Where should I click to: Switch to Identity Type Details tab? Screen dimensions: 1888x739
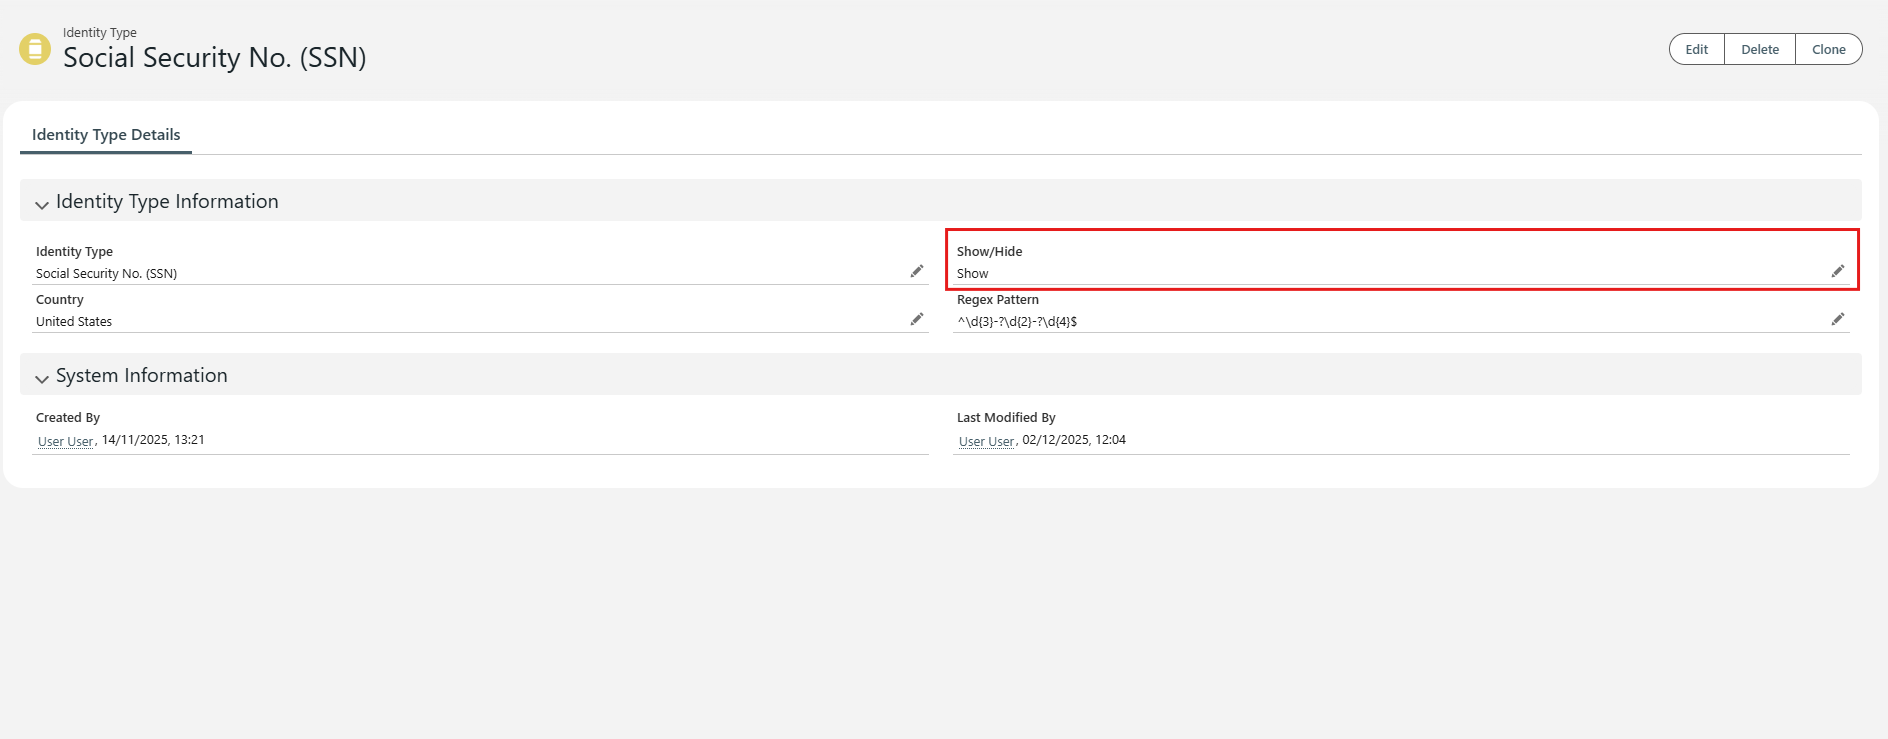coord(106,135)
